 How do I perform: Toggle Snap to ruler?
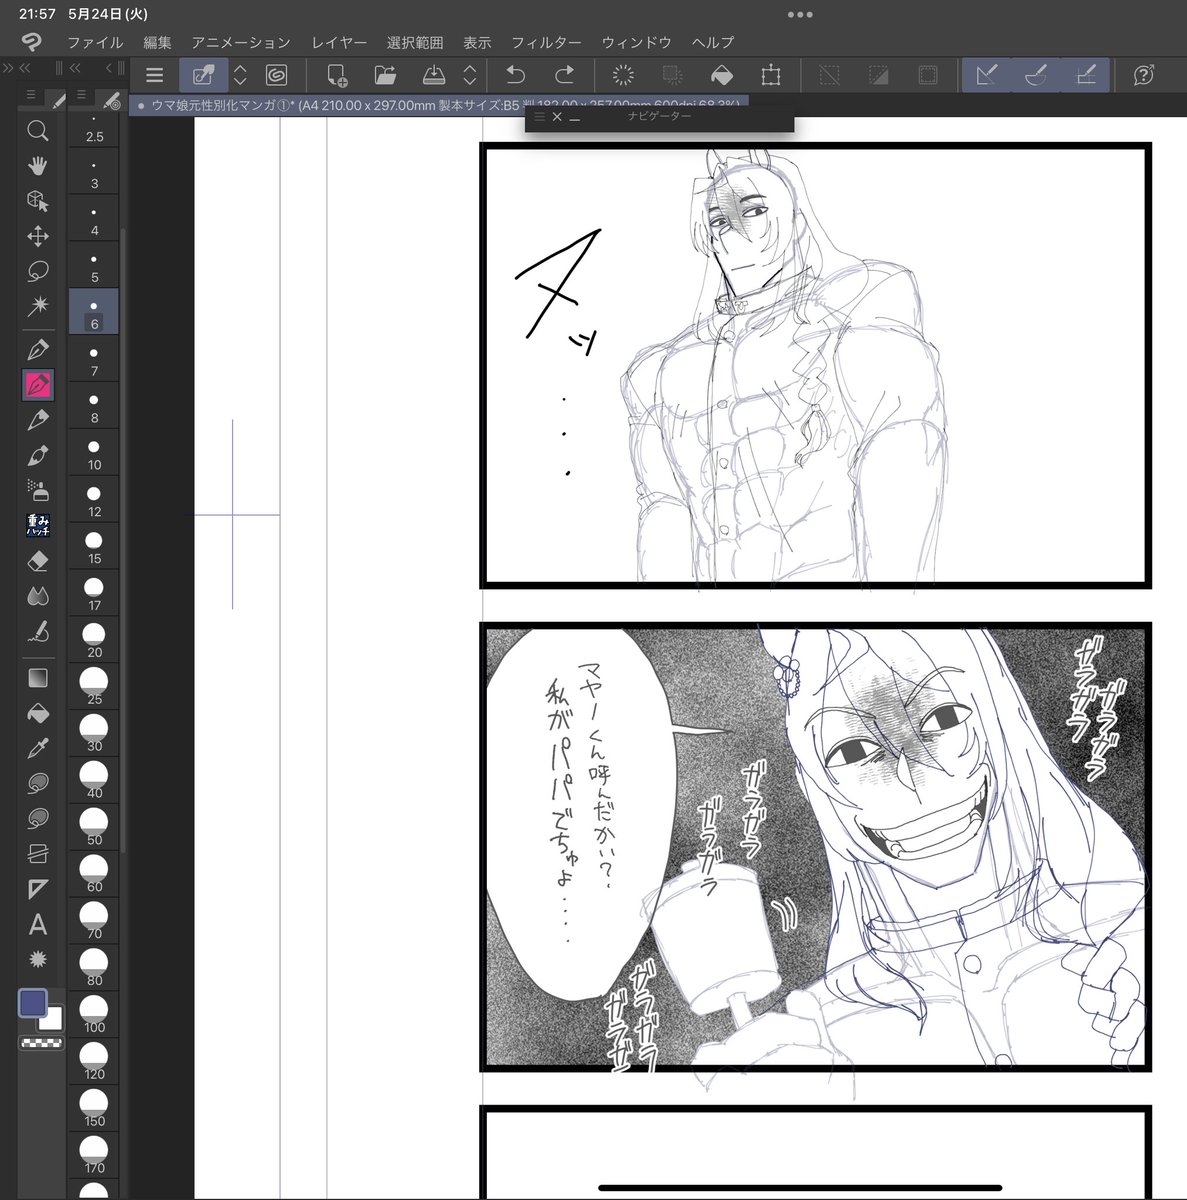pyautogui.click(x=986, y=75)
